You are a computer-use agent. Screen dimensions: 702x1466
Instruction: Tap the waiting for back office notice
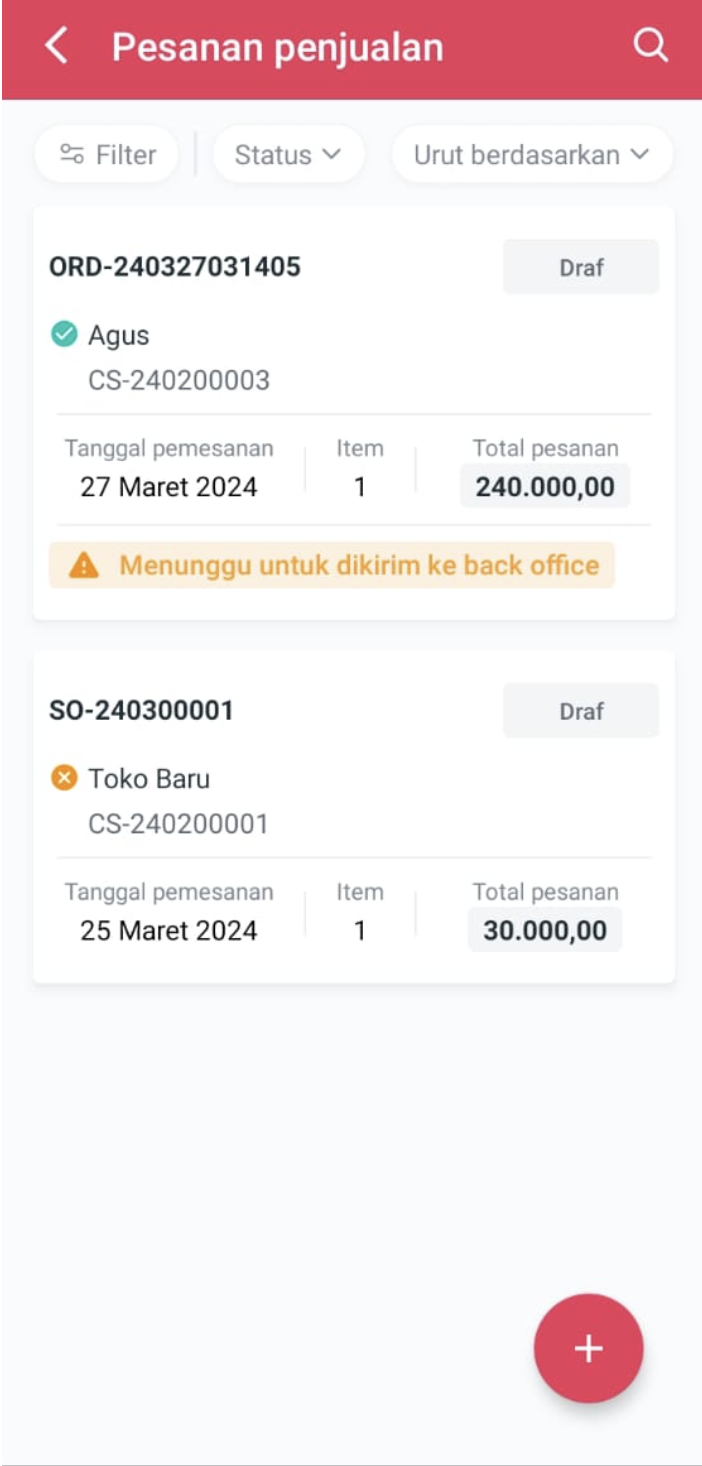coord(358,566)
